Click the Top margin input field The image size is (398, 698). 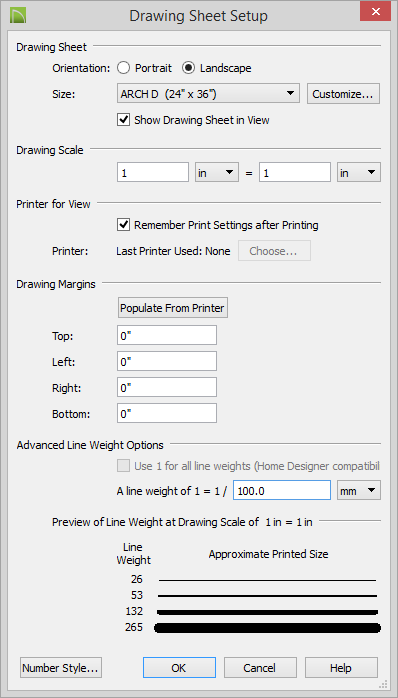pos(167,335)
